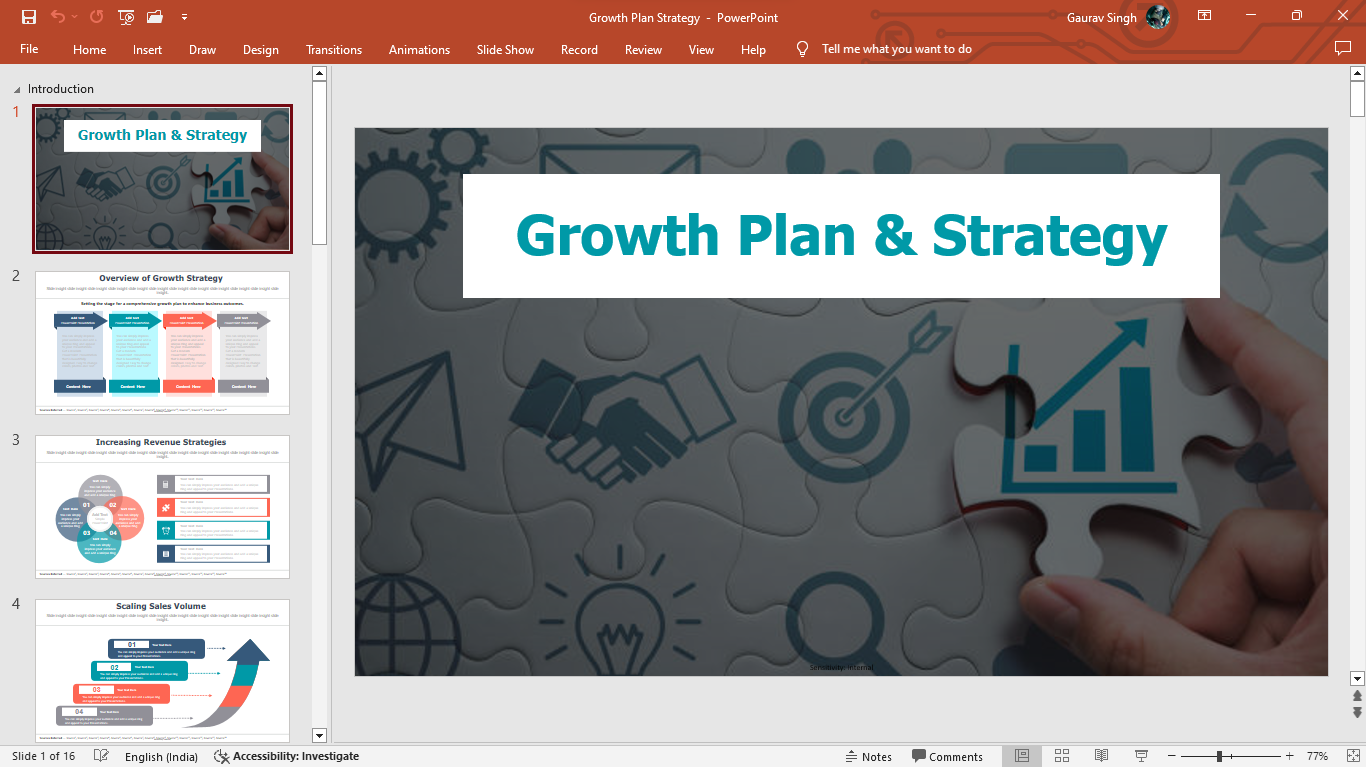The image size is (1366, 768).
Task: Open the Comments pane icon at top right
Action: tap(1343, 49)
